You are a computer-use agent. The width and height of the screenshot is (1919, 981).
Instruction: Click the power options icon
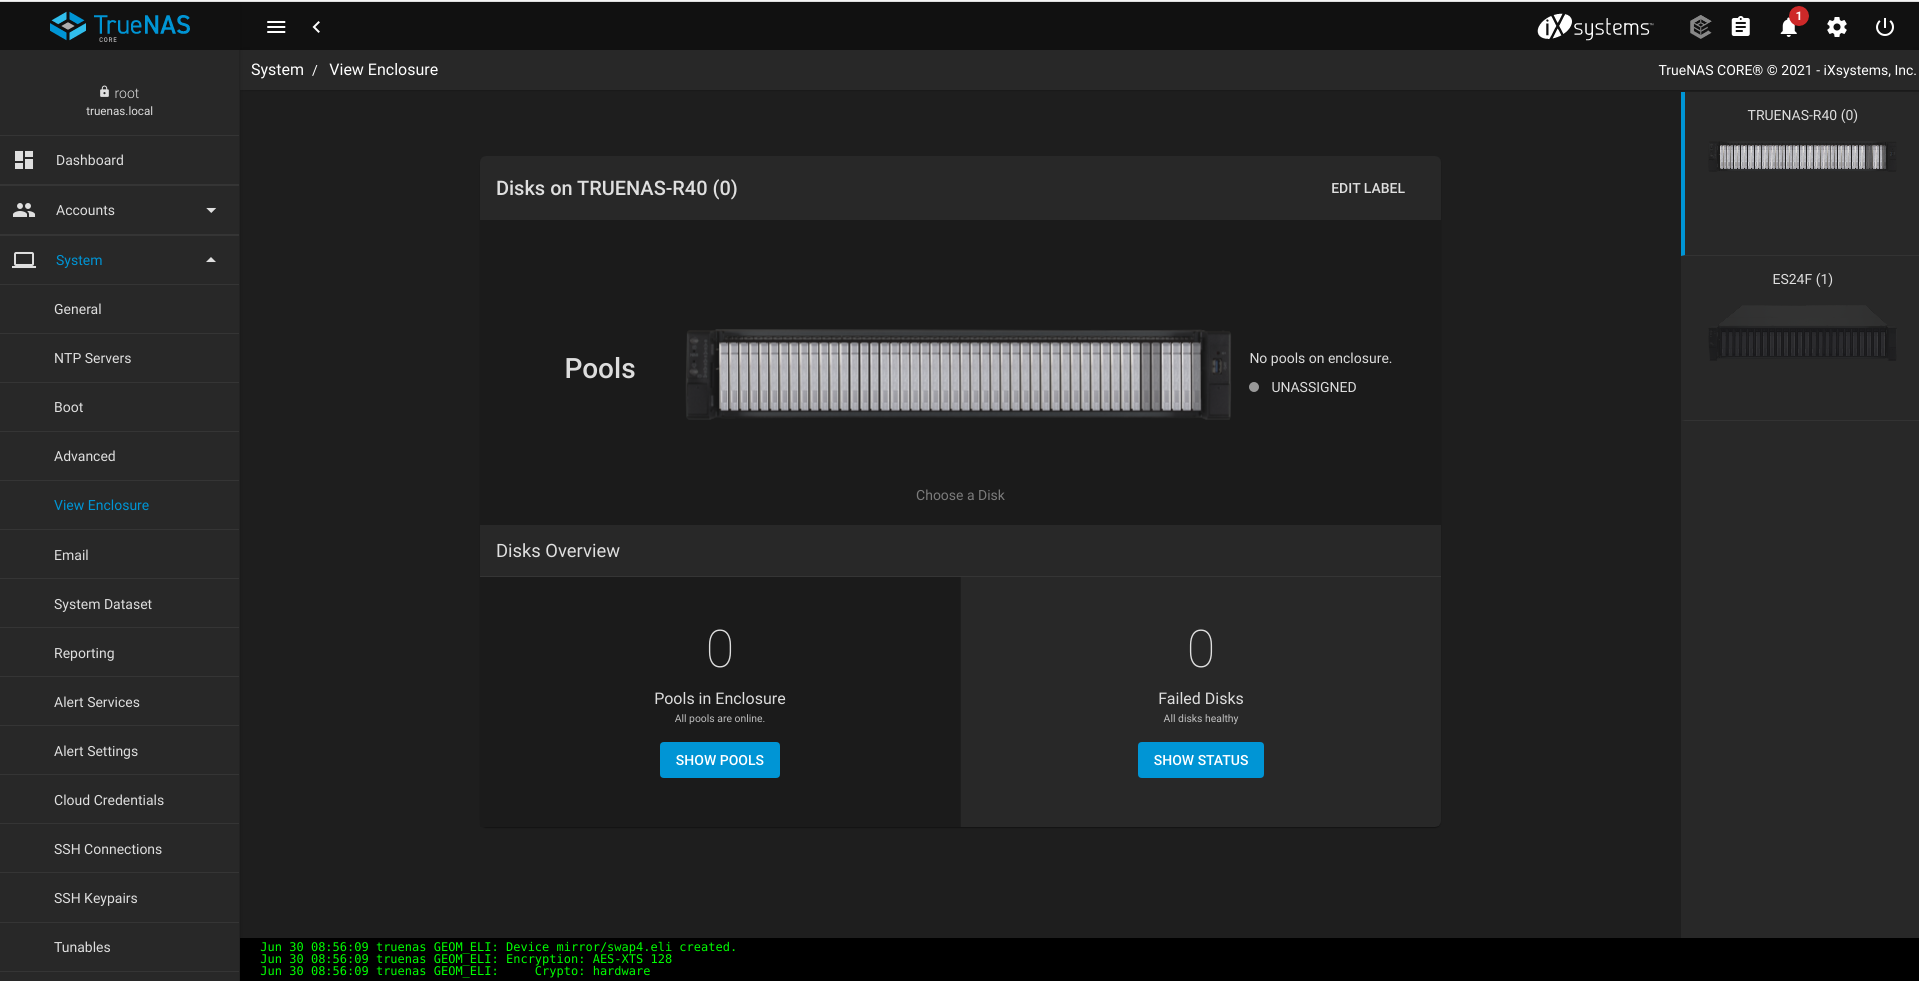1885,27
